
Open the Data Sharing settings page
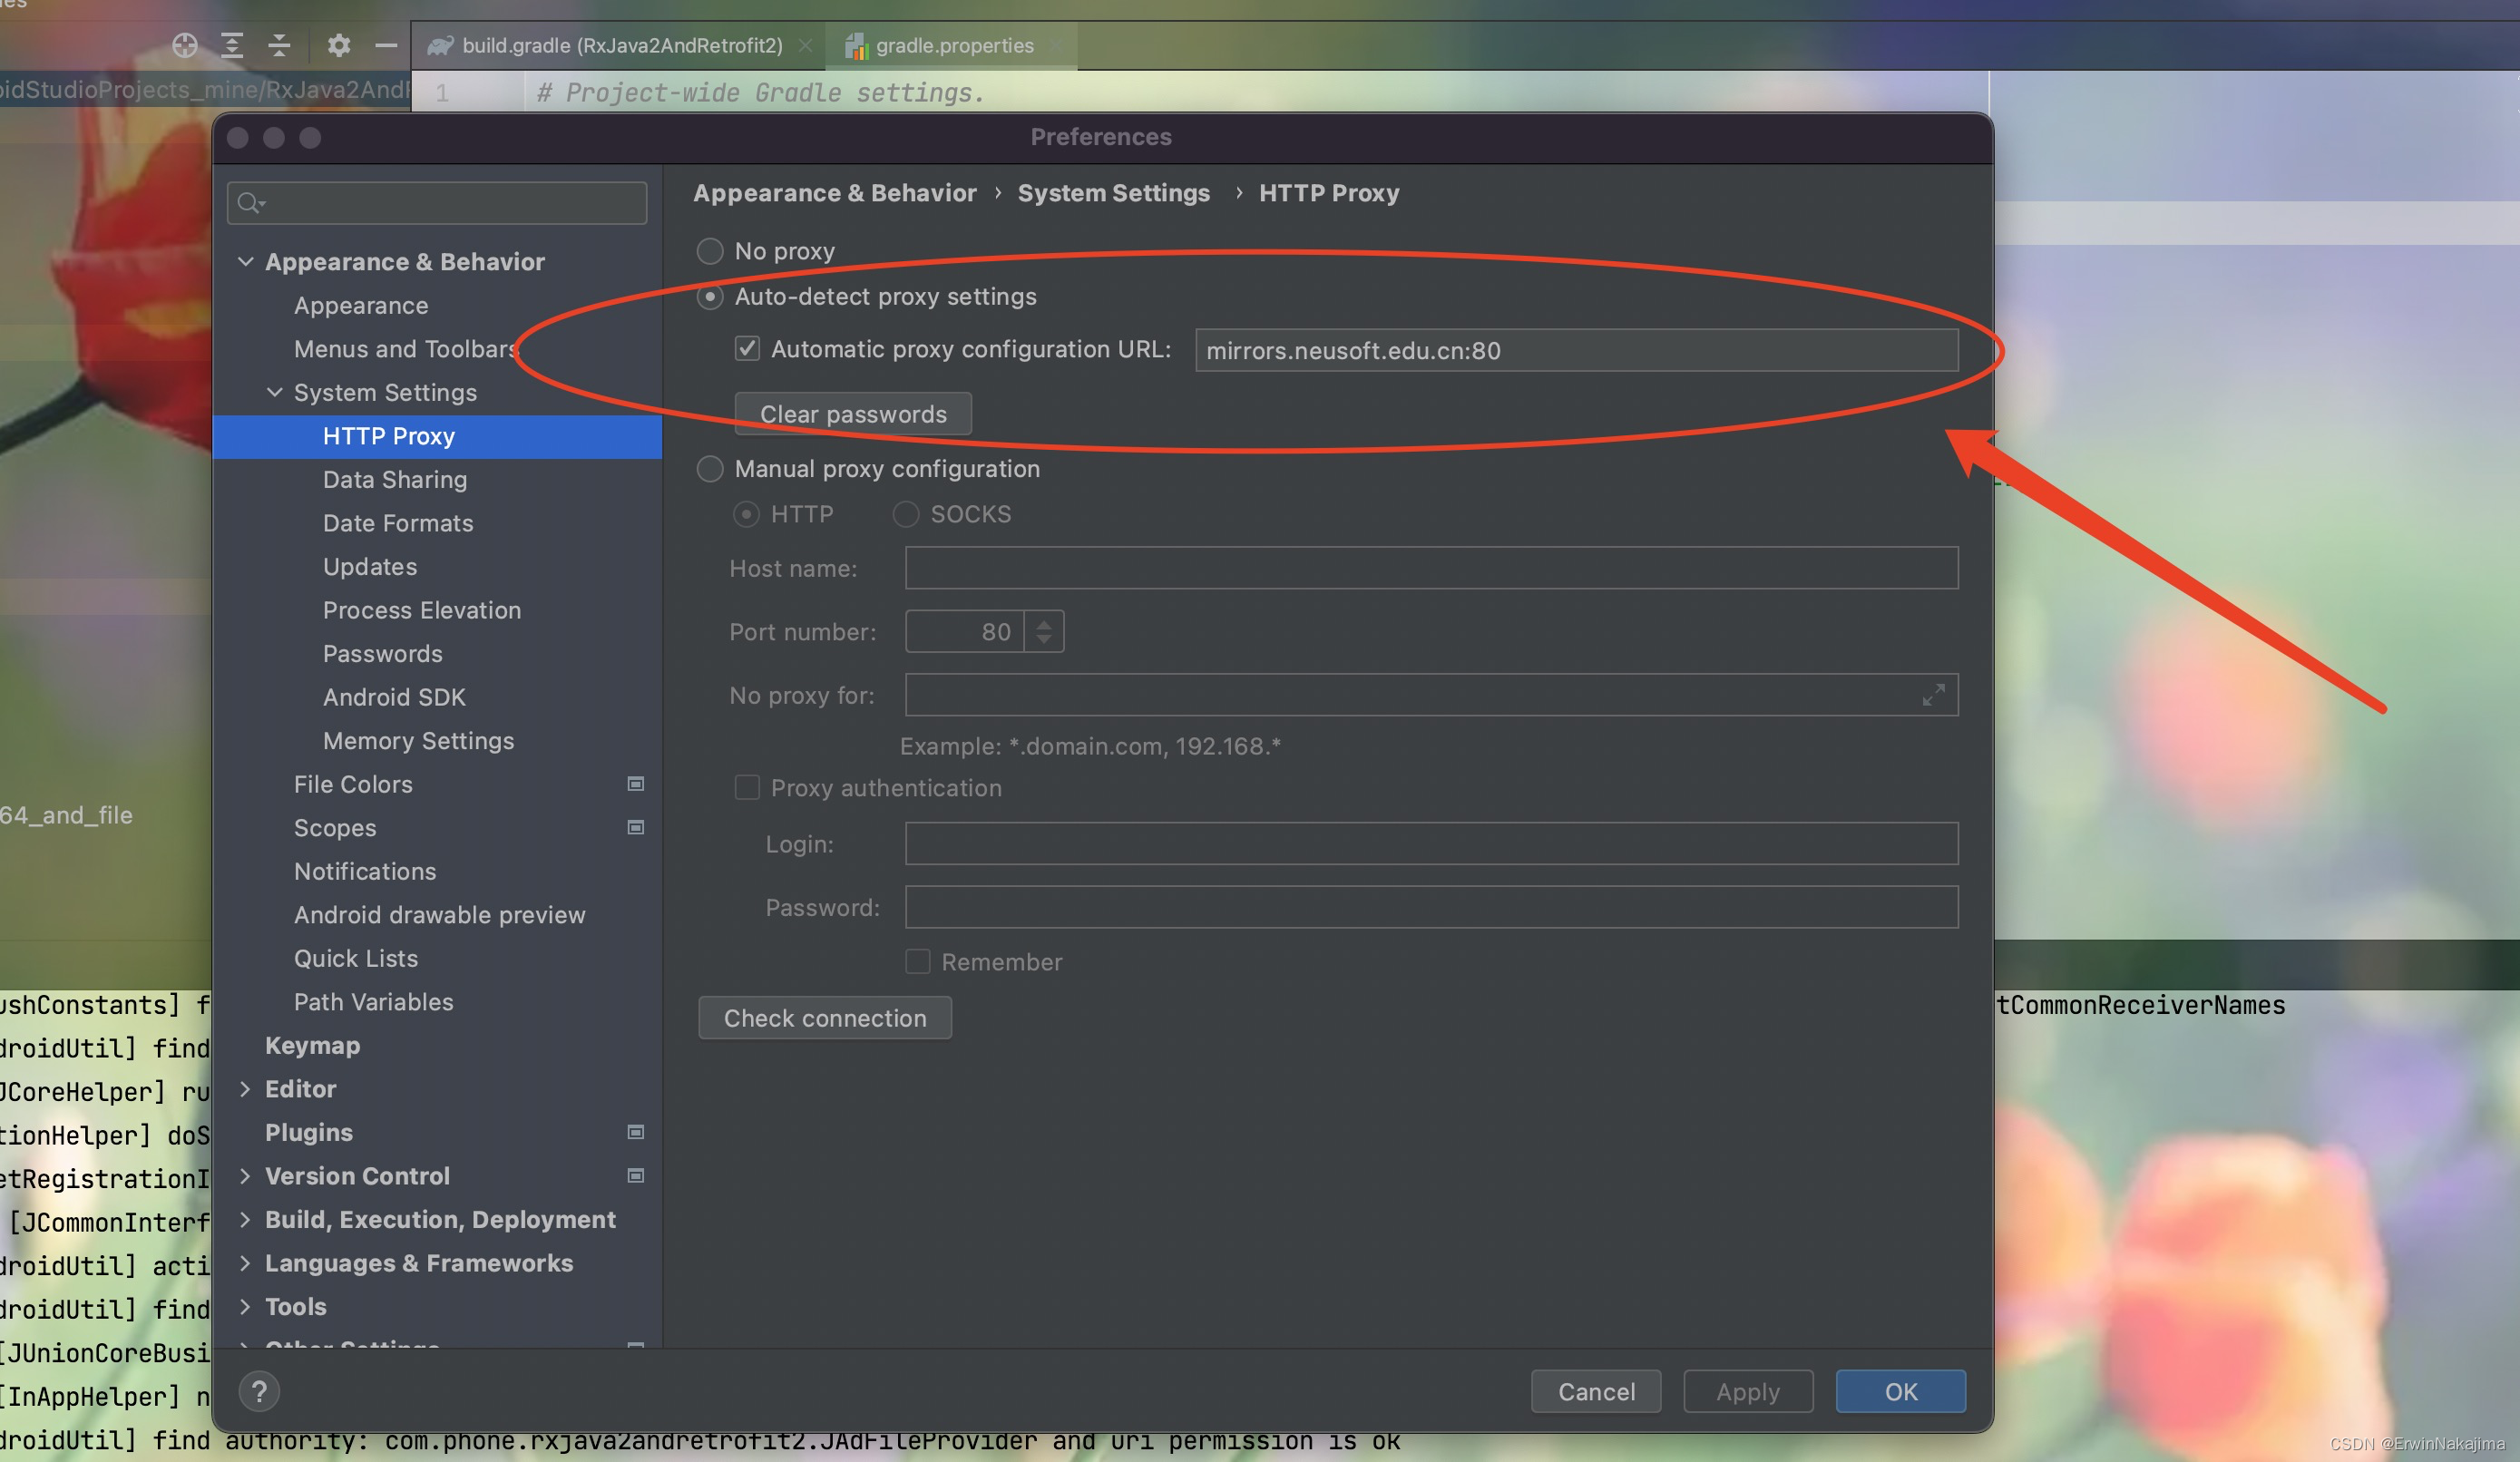395,480
